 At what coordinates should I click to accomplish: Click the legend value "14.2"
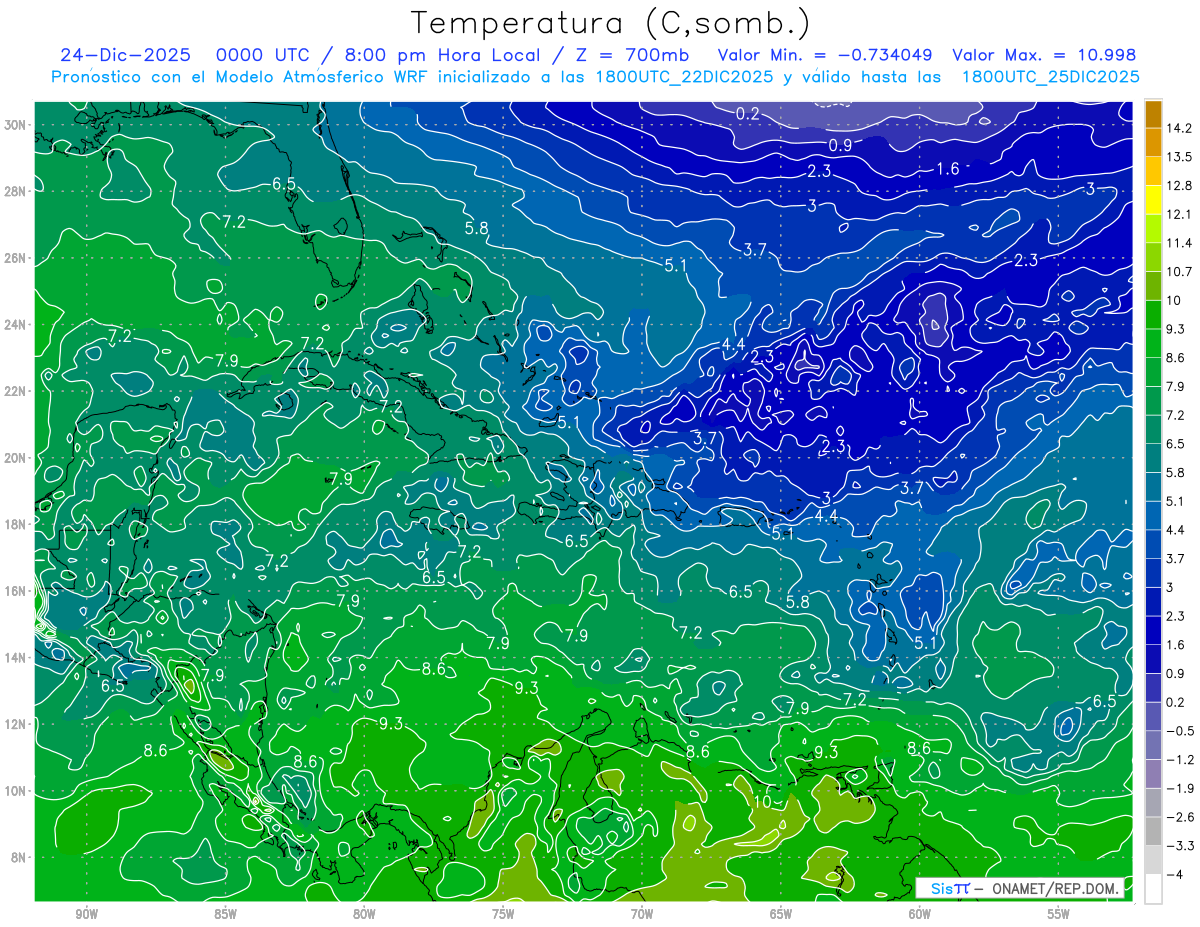[1178, 128]
